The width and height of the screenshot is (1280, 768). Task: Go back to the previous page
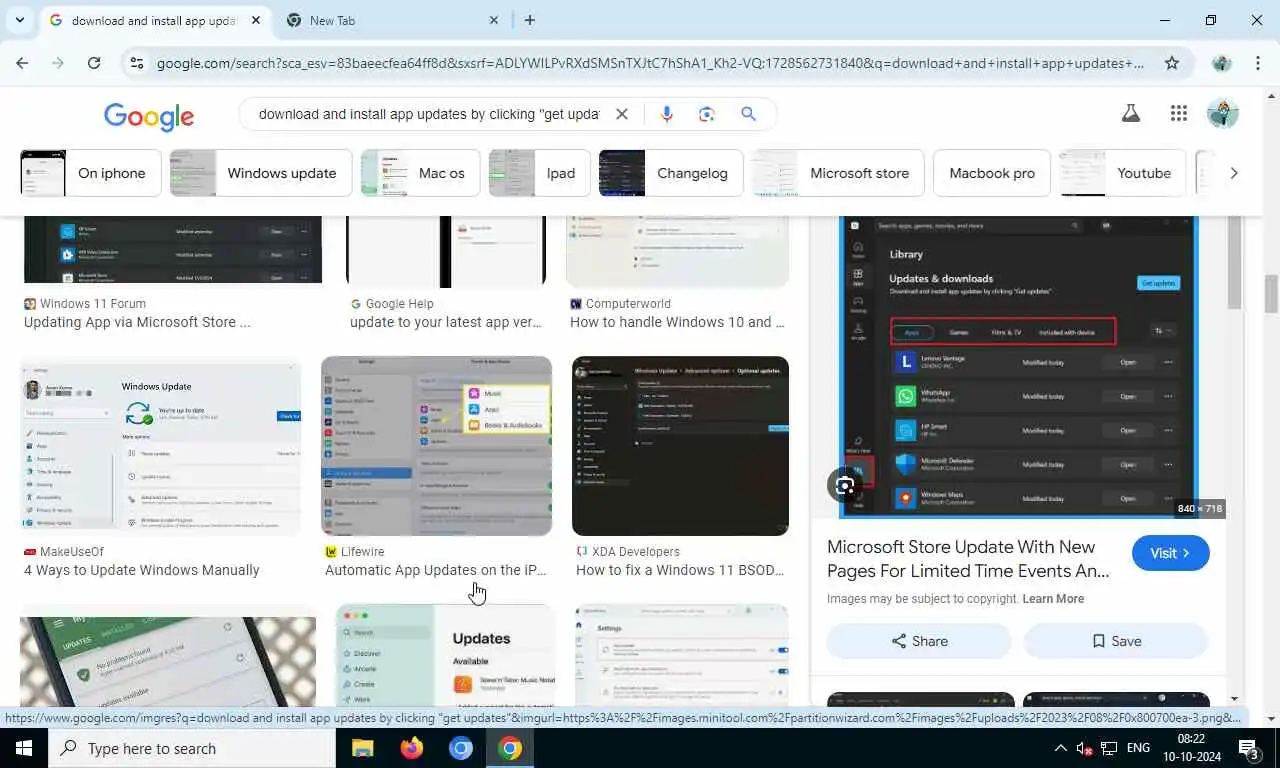click(x=22, y=63)
